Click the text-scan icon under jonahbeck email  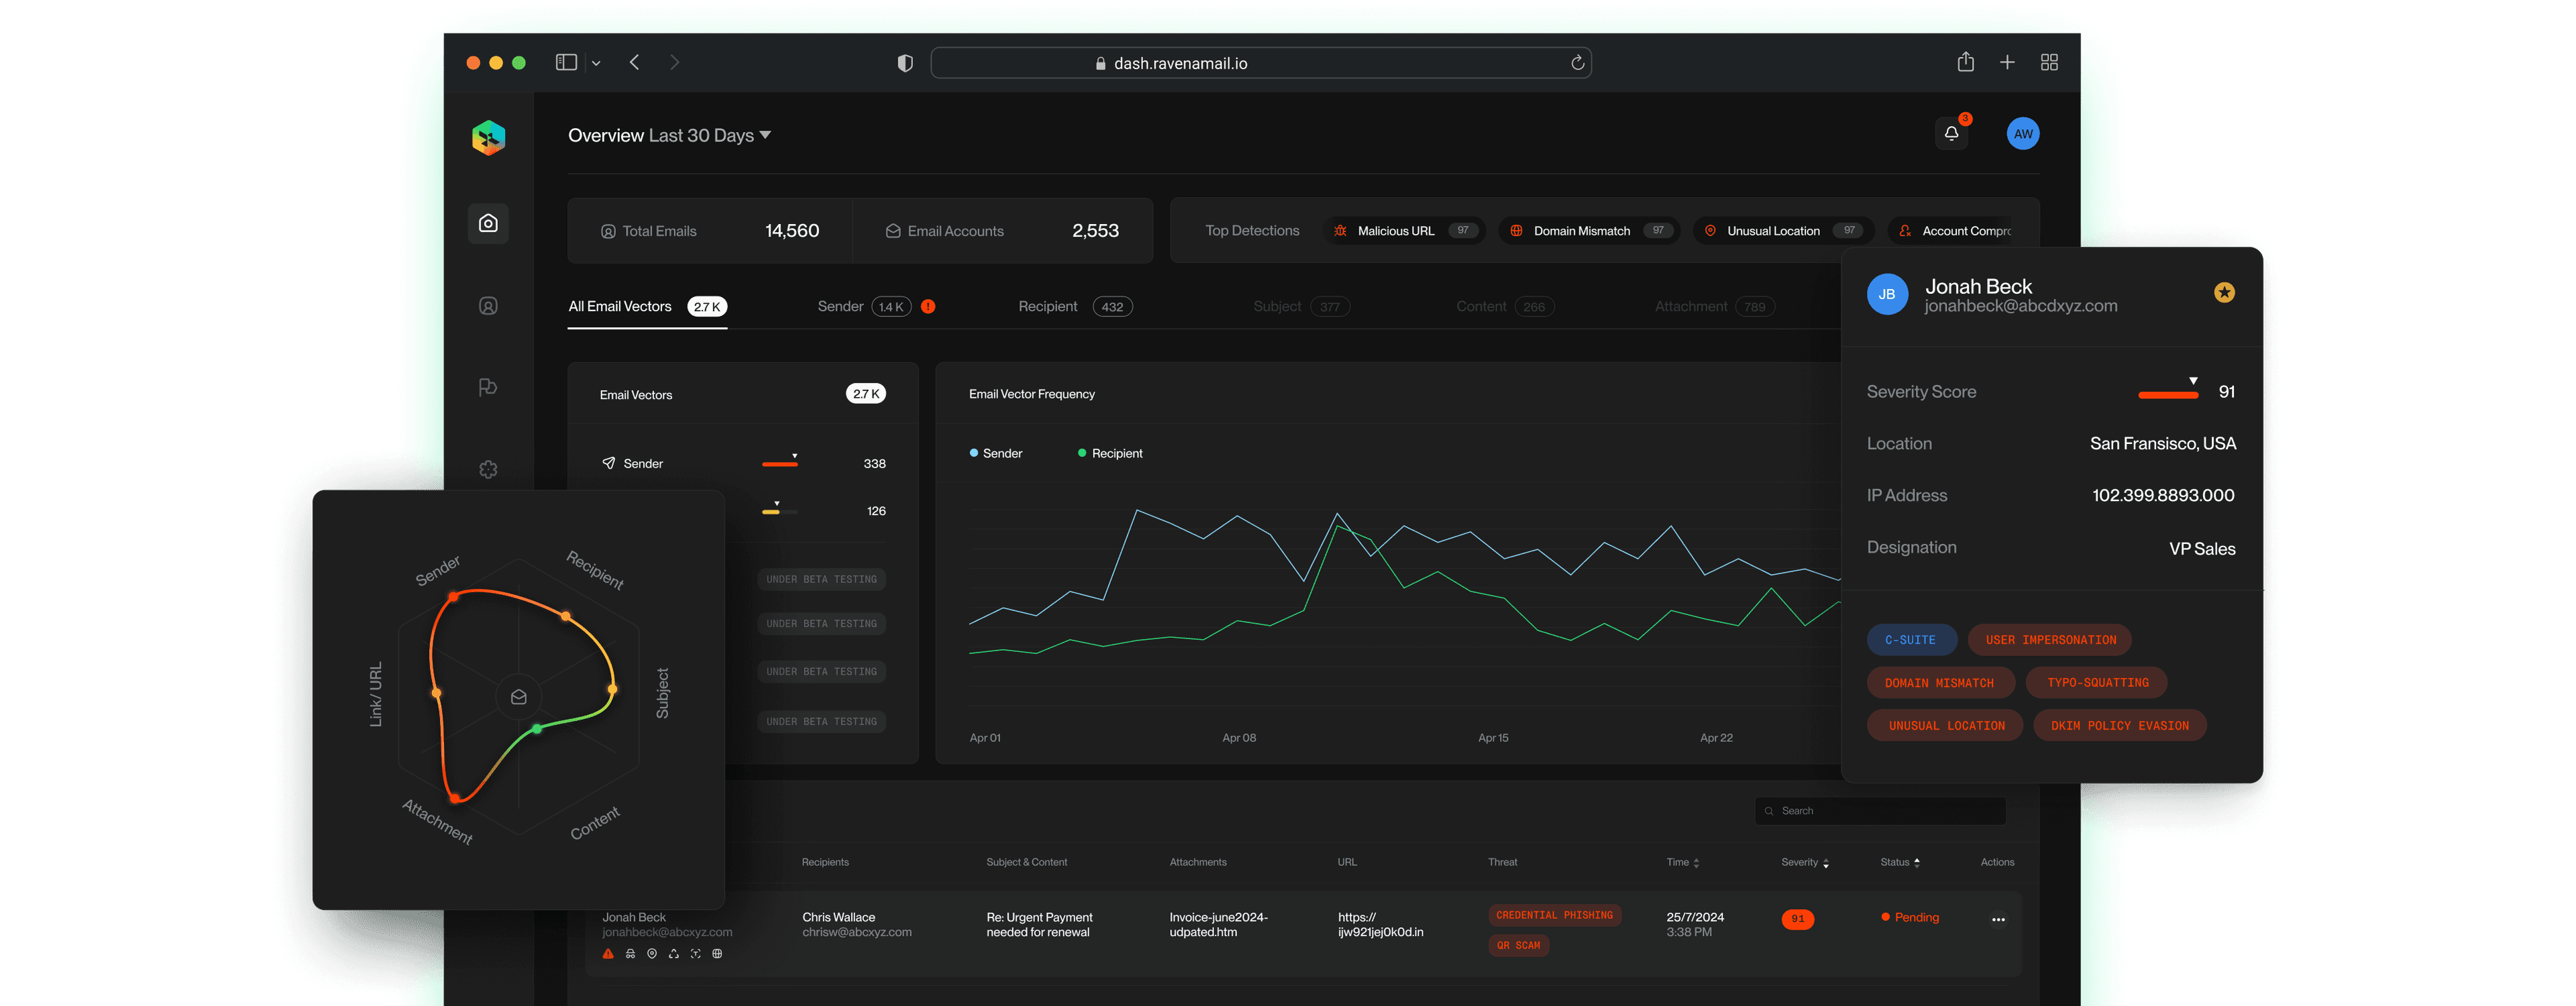[x=695, y=954]
